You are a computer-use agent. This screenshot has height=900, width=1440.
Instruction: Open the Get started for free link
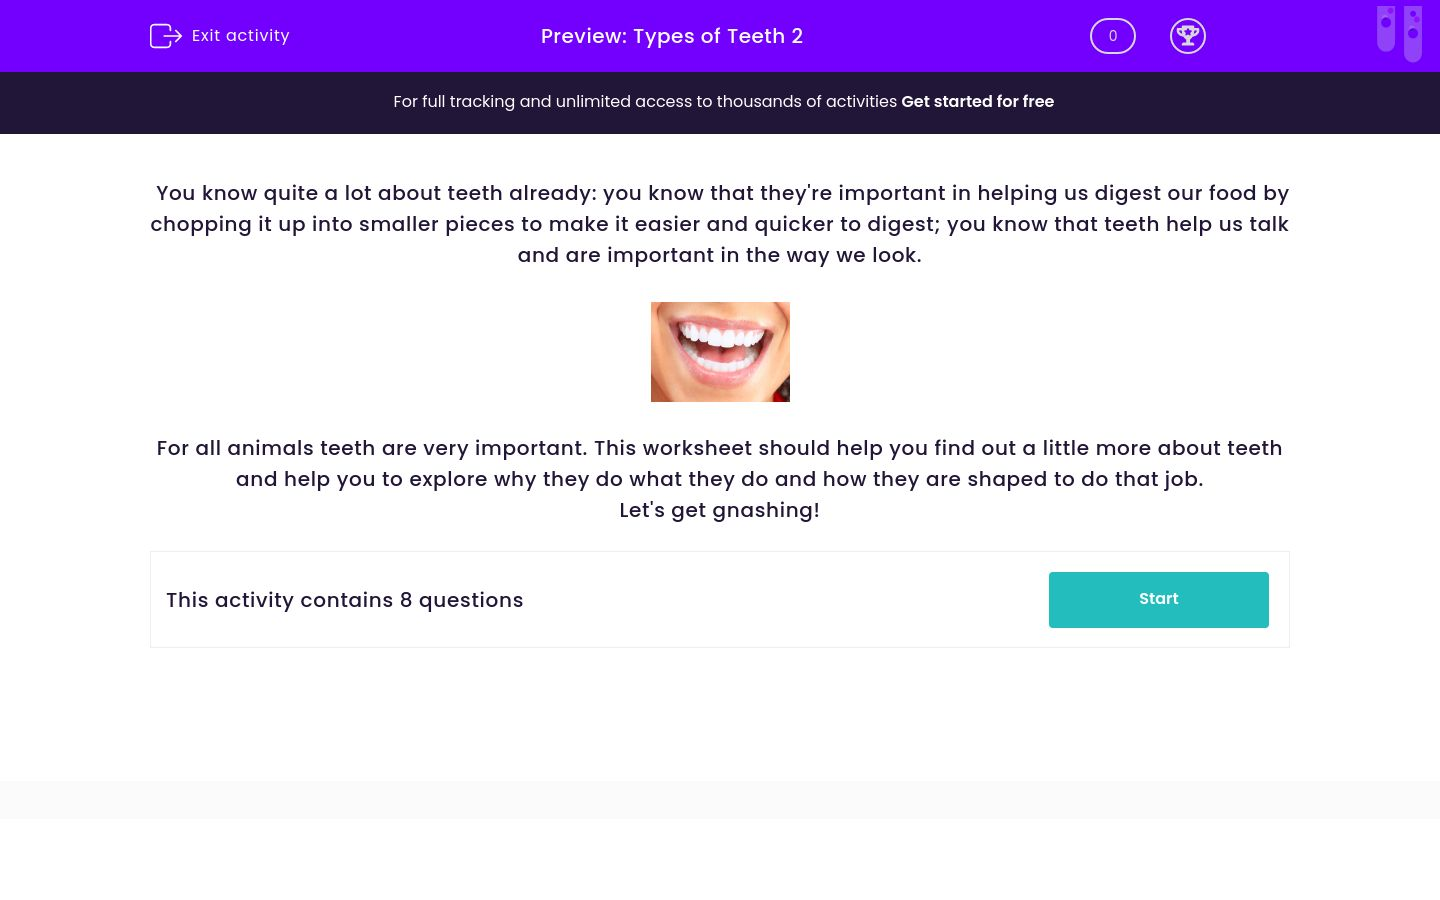pos(977,101)
